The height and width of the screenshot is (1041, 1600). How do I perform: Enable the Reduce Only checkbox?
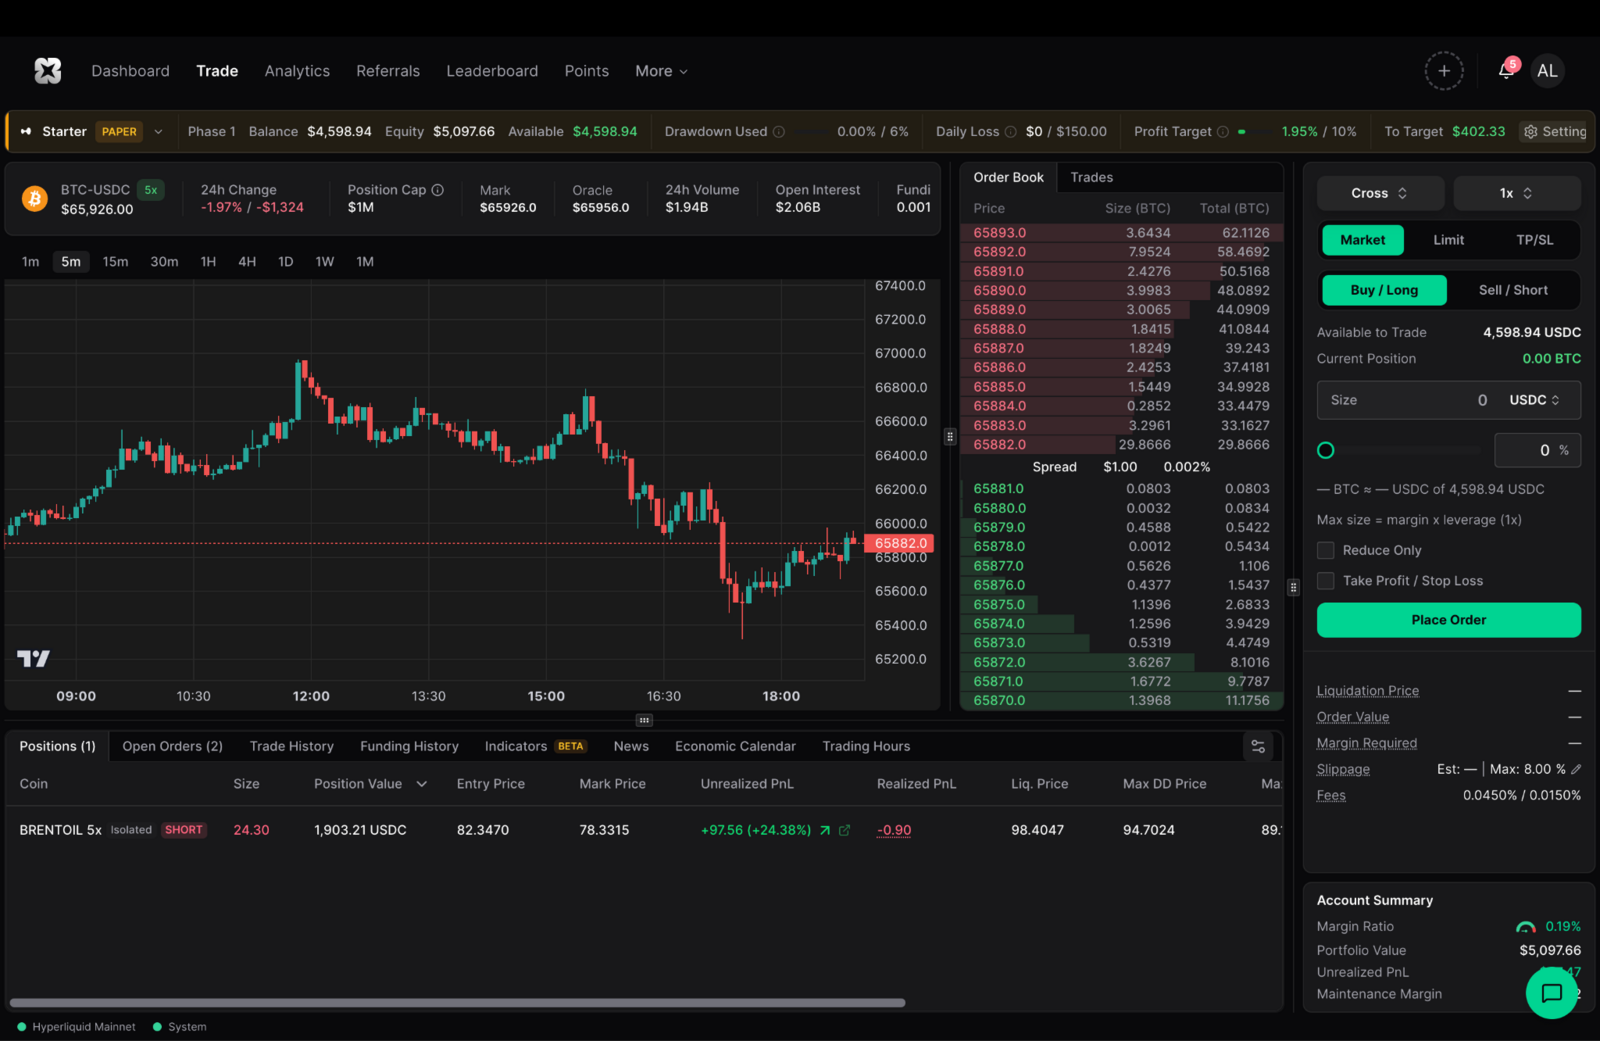click(x=1326, y=550)
